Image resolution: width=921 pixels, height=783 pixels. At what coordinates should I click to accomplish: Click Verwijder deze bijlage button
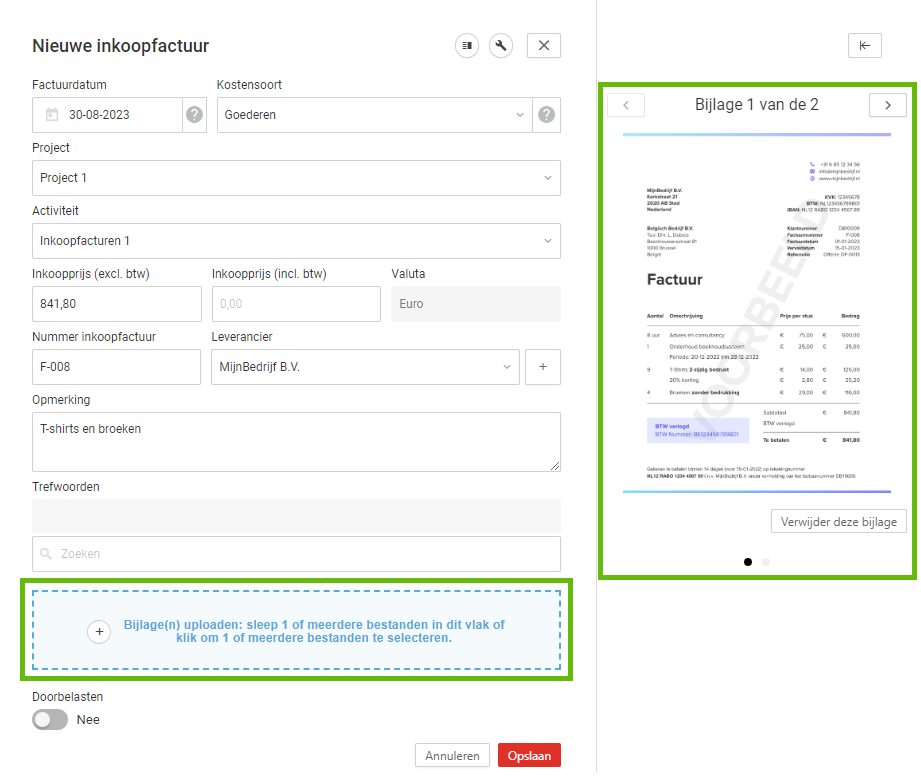coord(839,522)
